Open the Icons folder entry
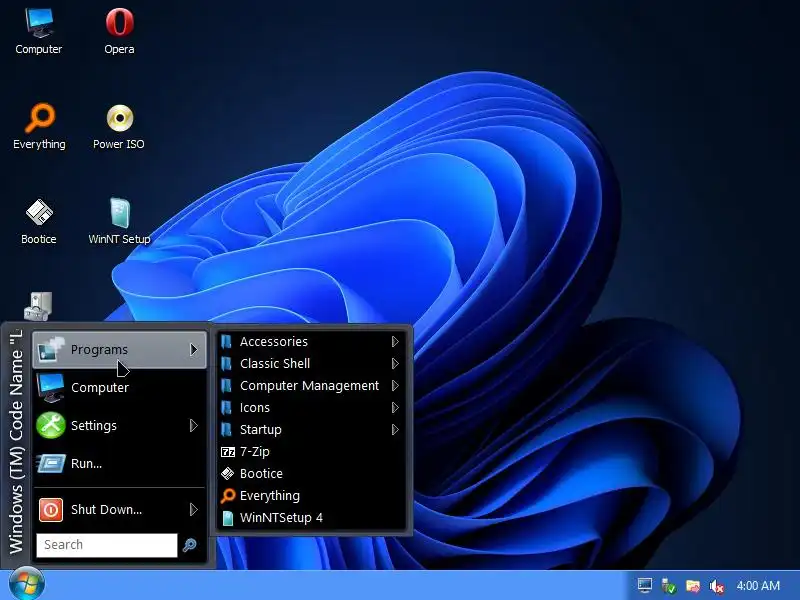 311,408
